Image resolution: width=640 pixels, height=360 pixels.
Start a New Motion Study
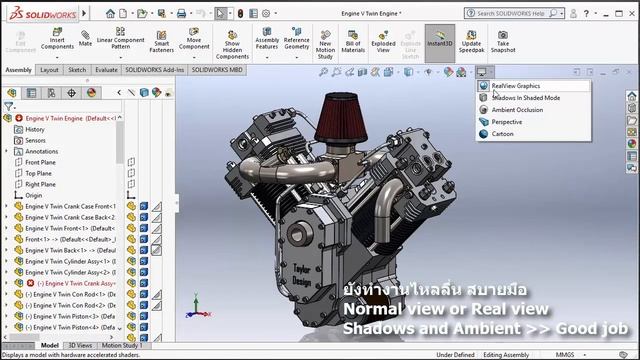coord(325,45)
